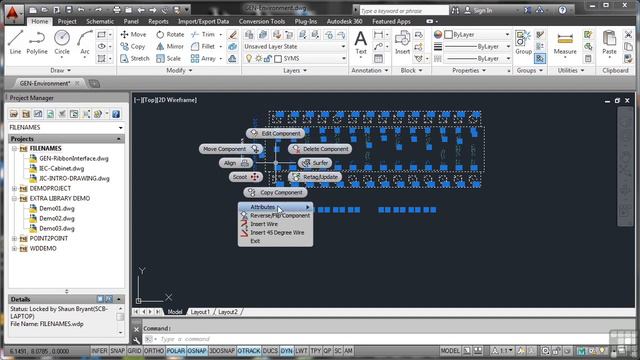Toggle LWT lineweight display

(x=301, y=351)
